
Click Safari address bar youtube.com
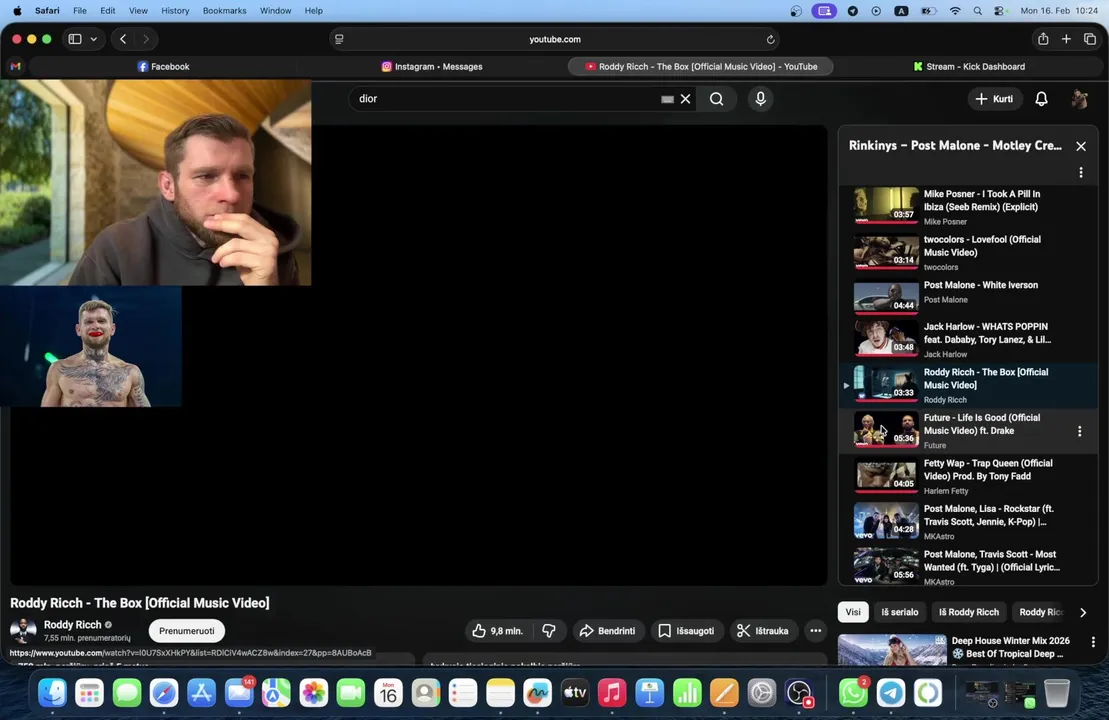pos(555,40)
